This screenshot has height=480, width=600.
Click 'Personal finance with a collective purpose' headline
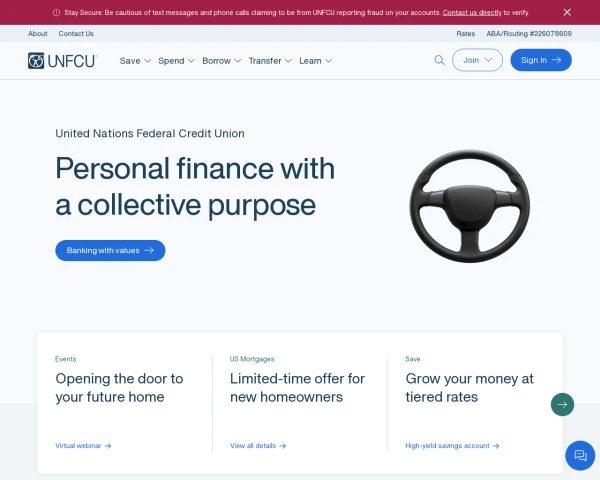195,187
